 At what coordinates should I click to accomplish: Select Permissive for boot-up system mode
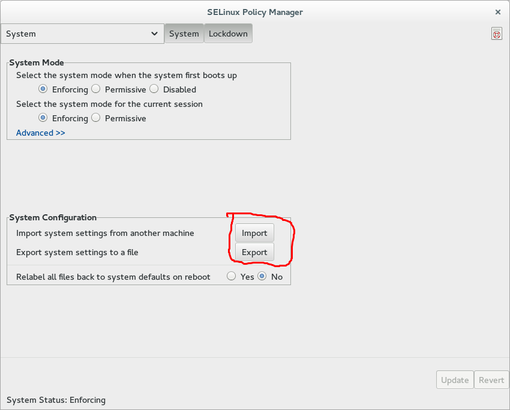coord(96,89)
